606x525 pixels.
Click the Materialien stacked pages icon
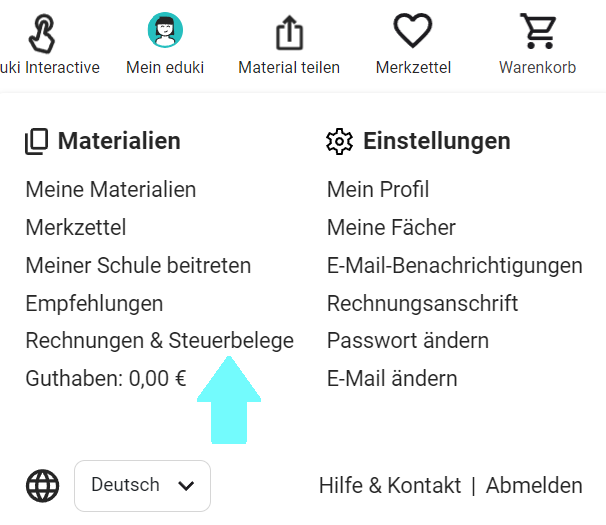pyautogui.click(x=37, y=142)
